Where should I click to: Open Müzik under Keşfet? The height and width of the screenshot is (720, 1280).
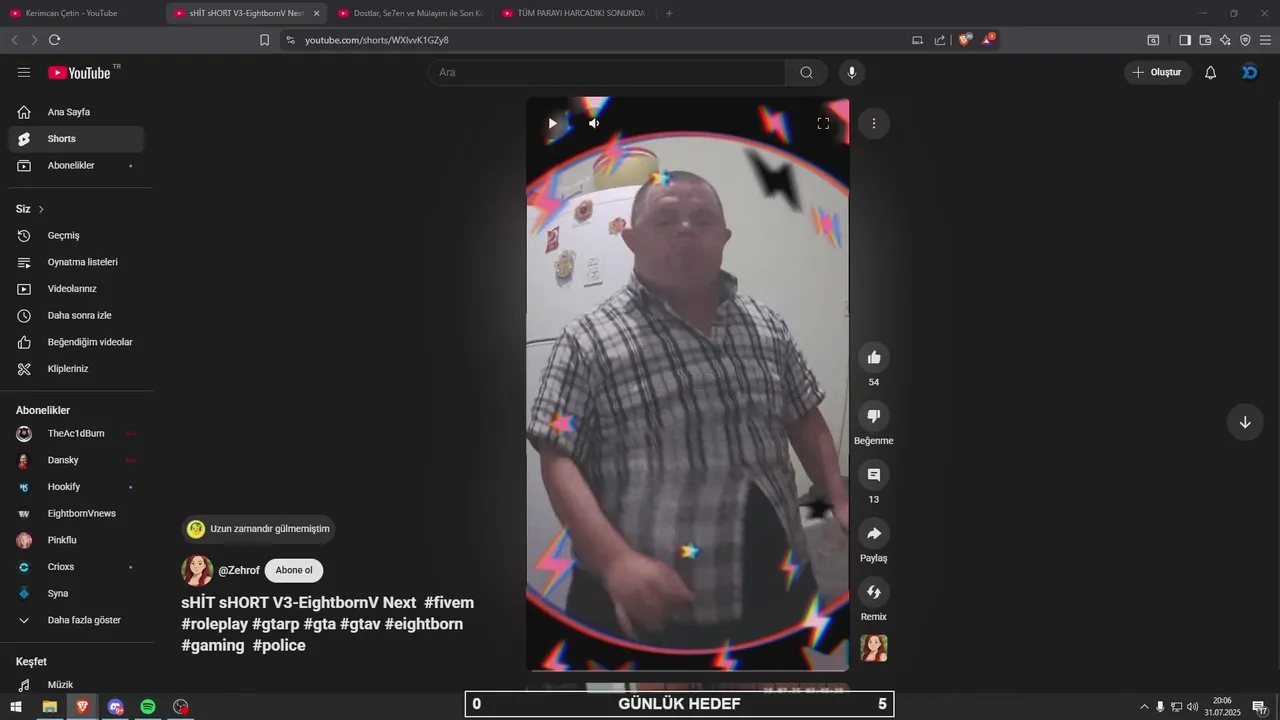76,685
